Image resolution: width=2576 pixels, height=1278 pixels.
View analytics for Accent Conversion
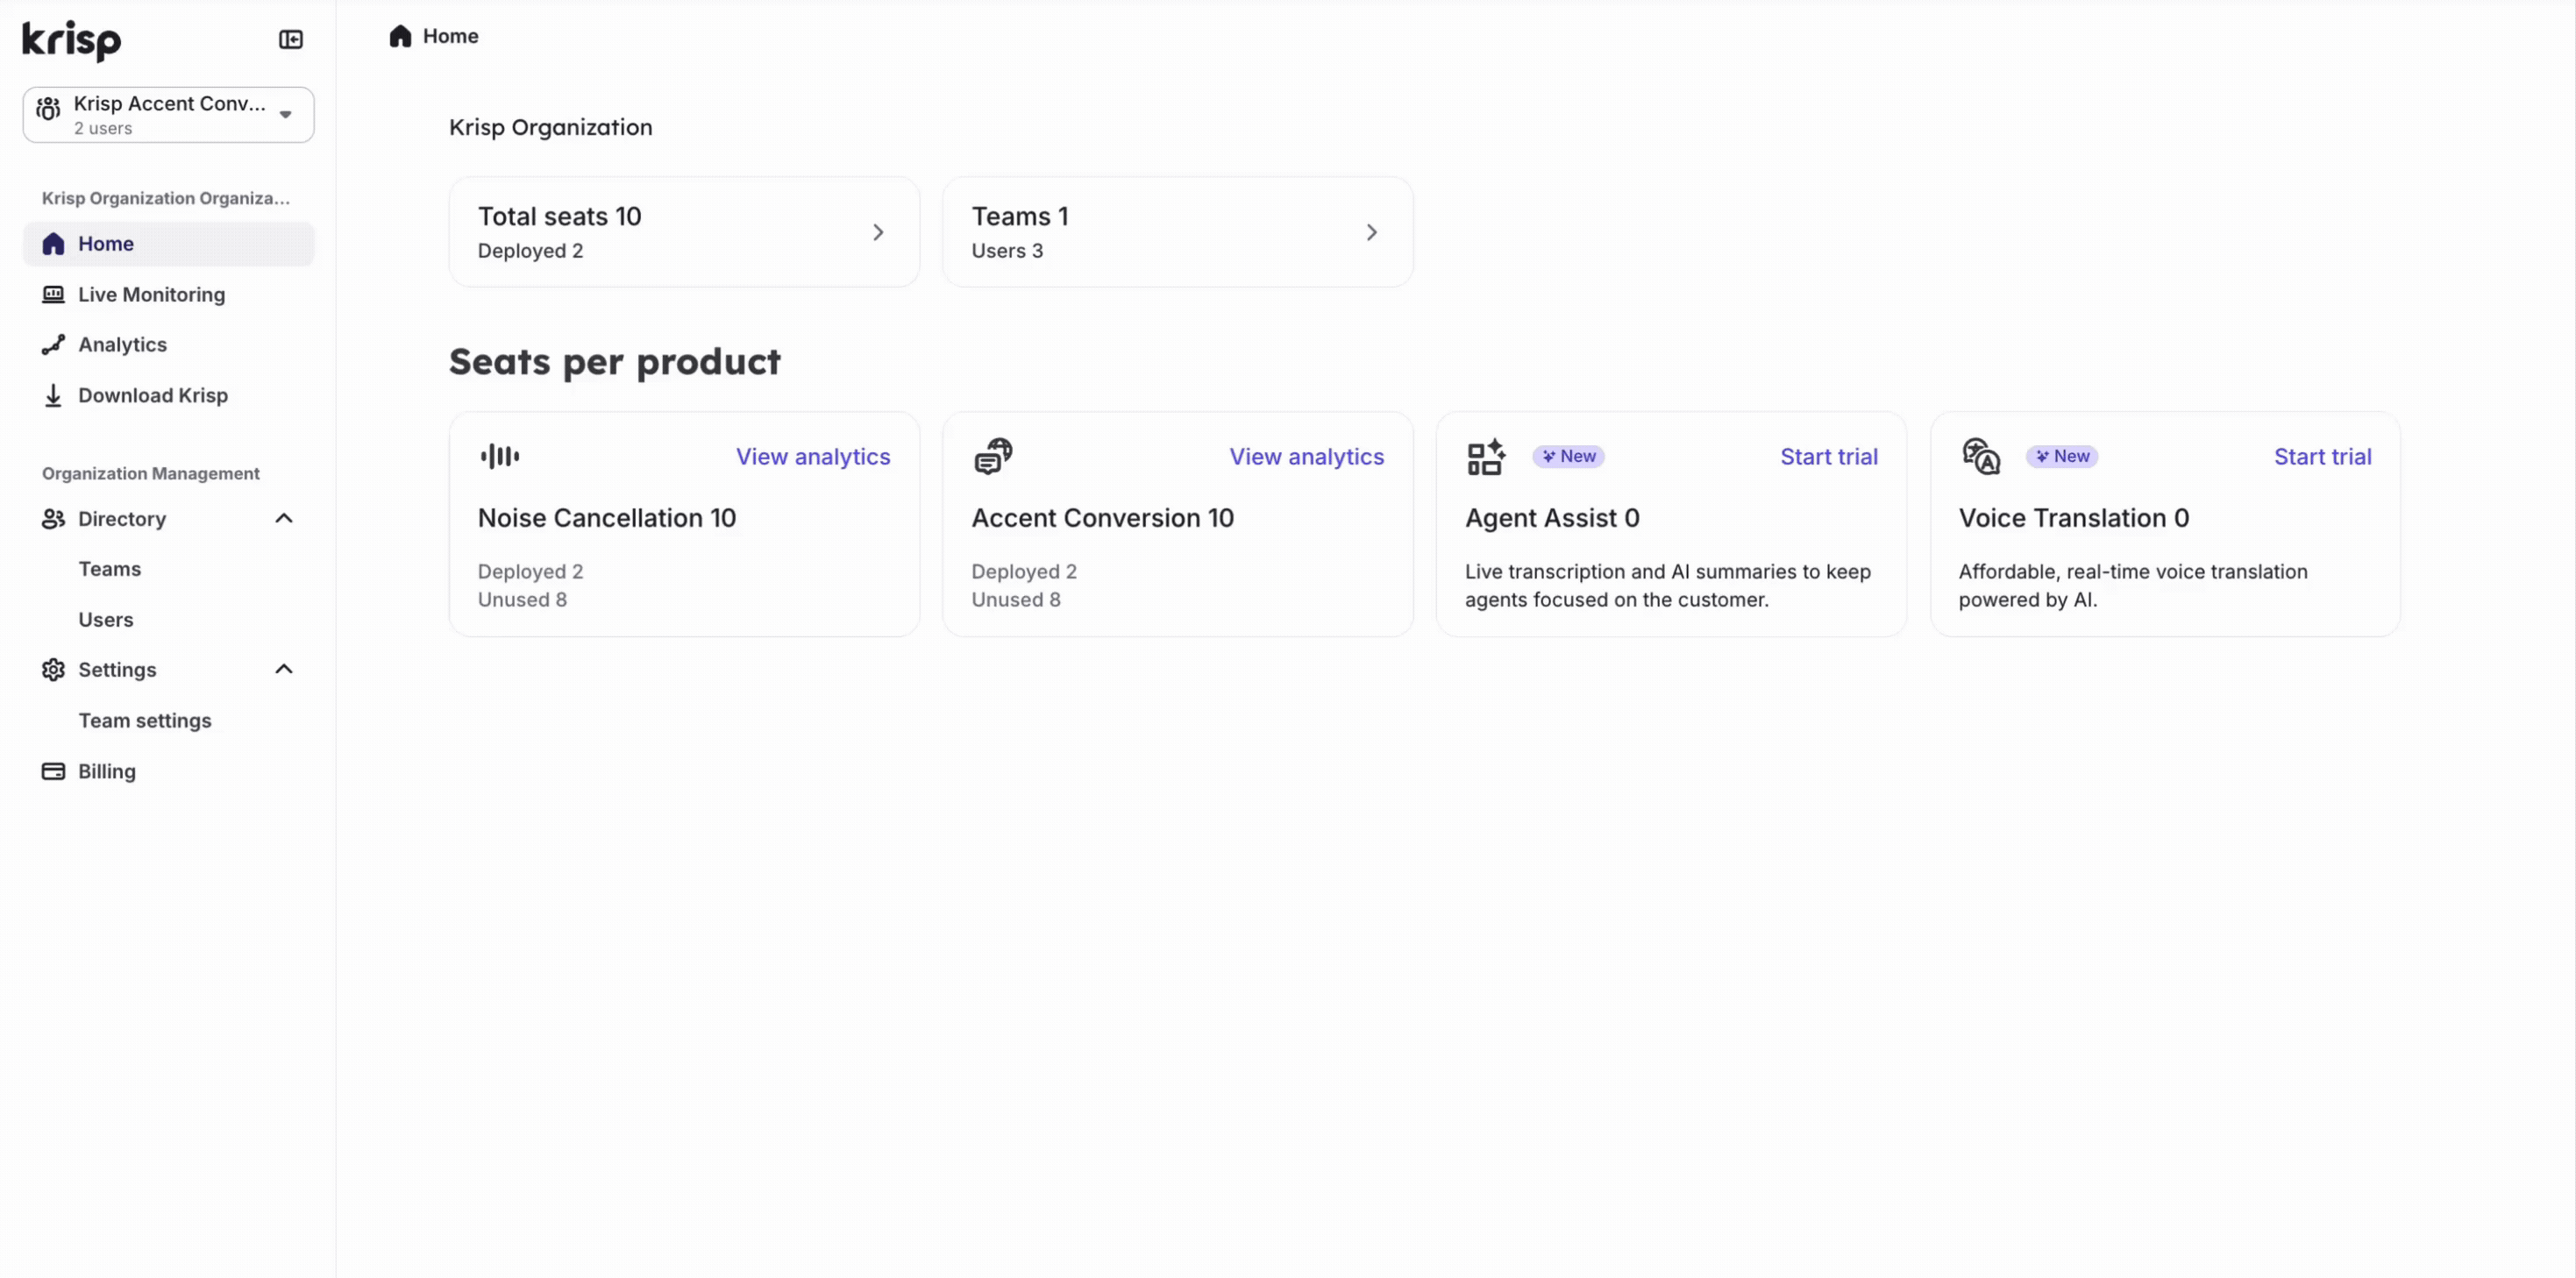click(1306, 457)
